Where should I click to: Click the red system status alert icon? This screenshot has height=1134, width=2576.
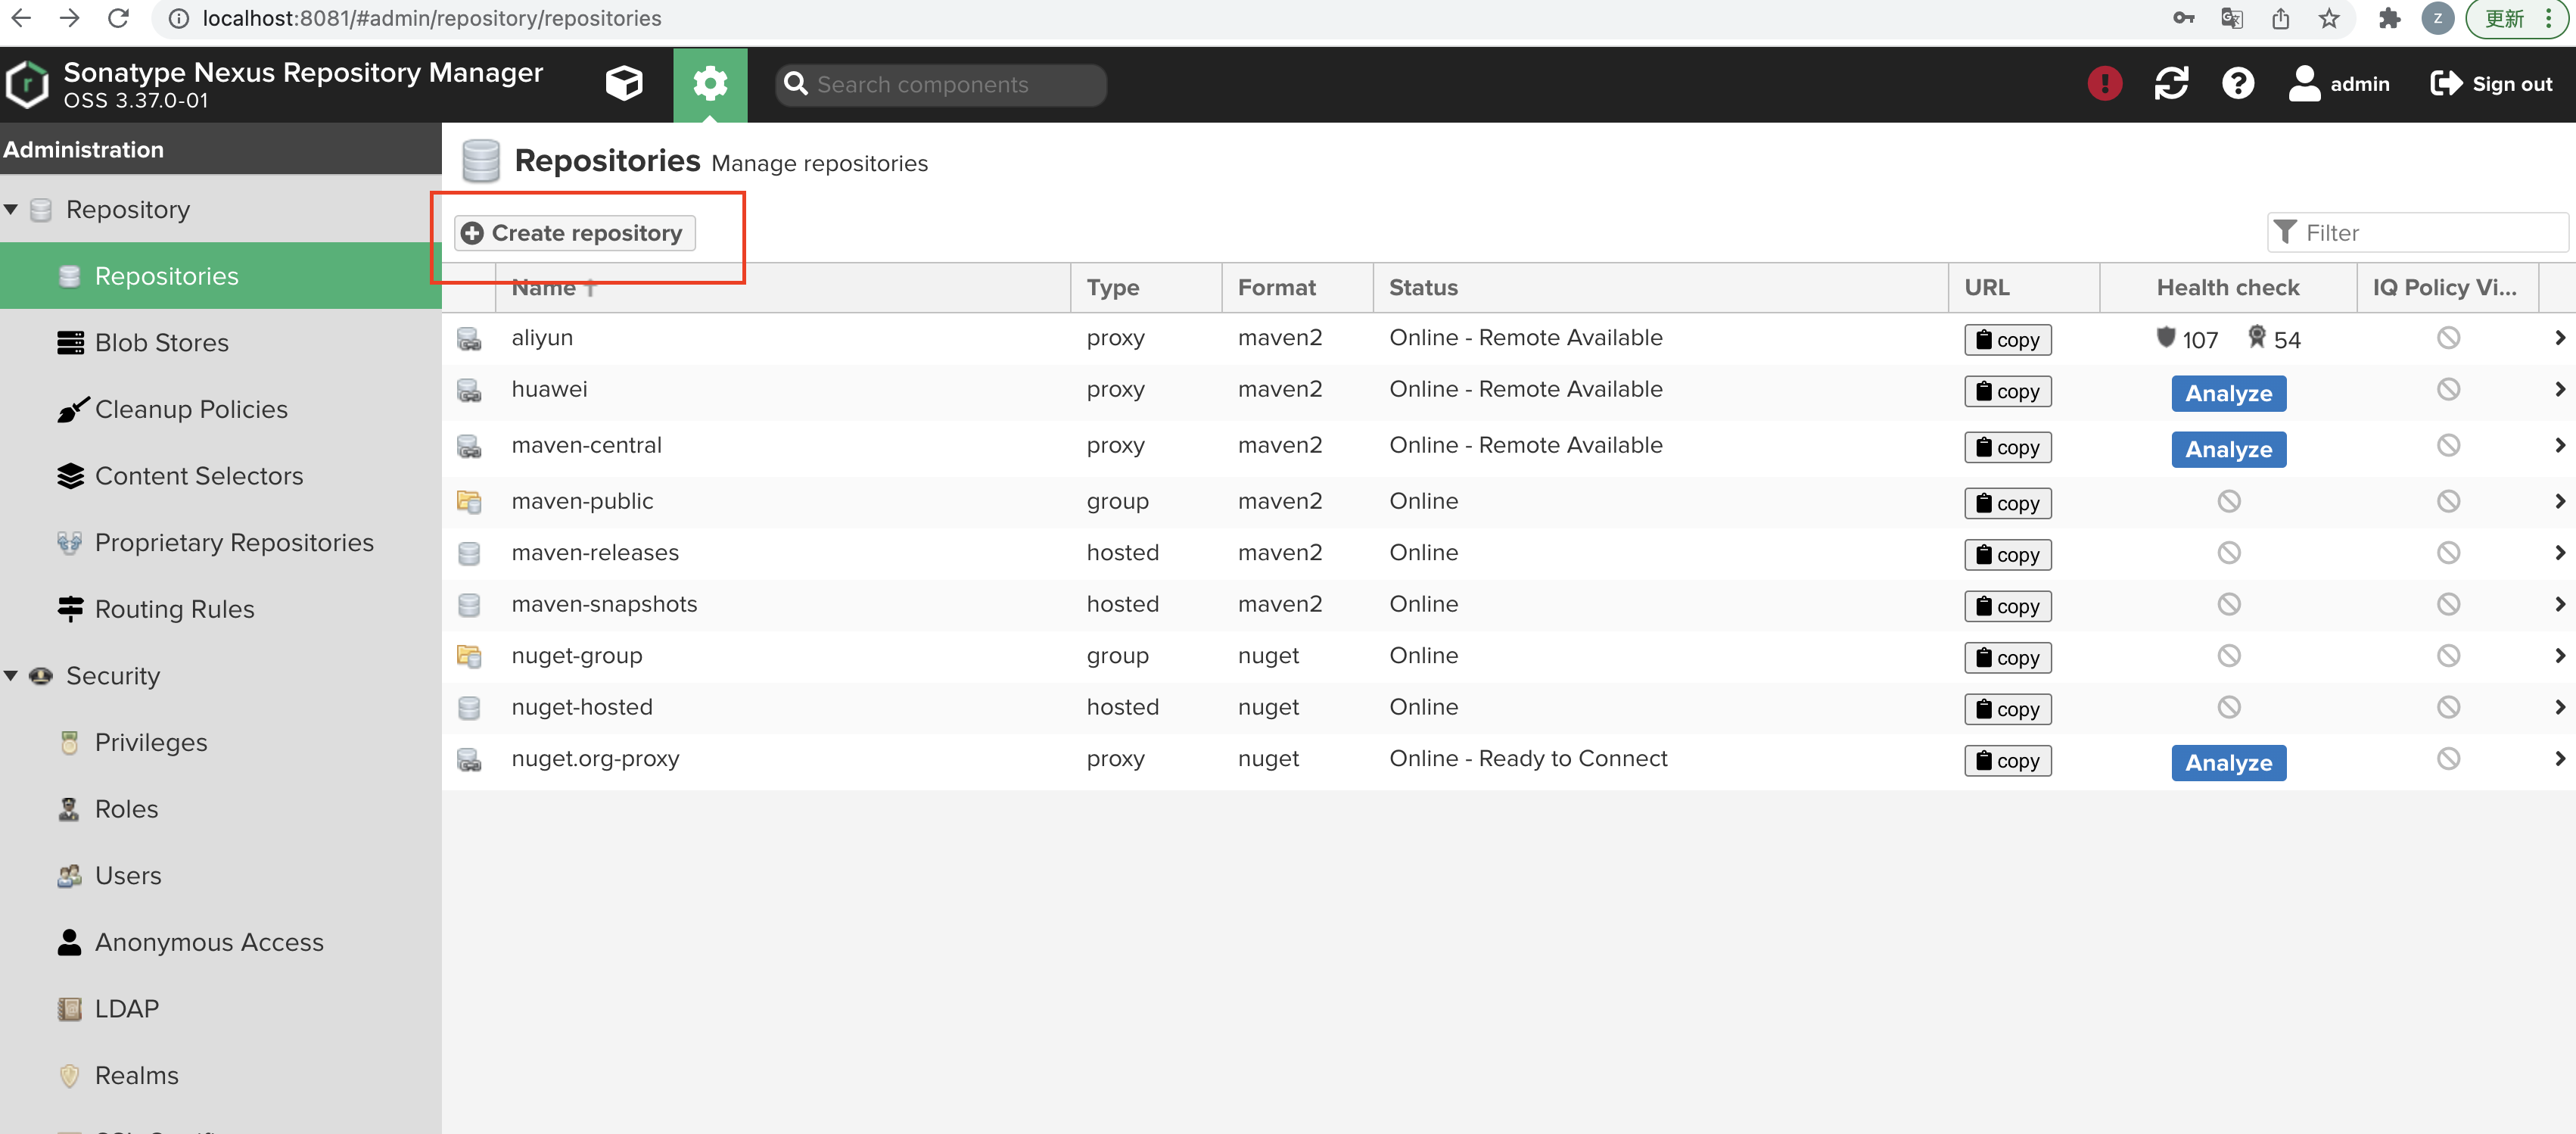click(2105, 83)
